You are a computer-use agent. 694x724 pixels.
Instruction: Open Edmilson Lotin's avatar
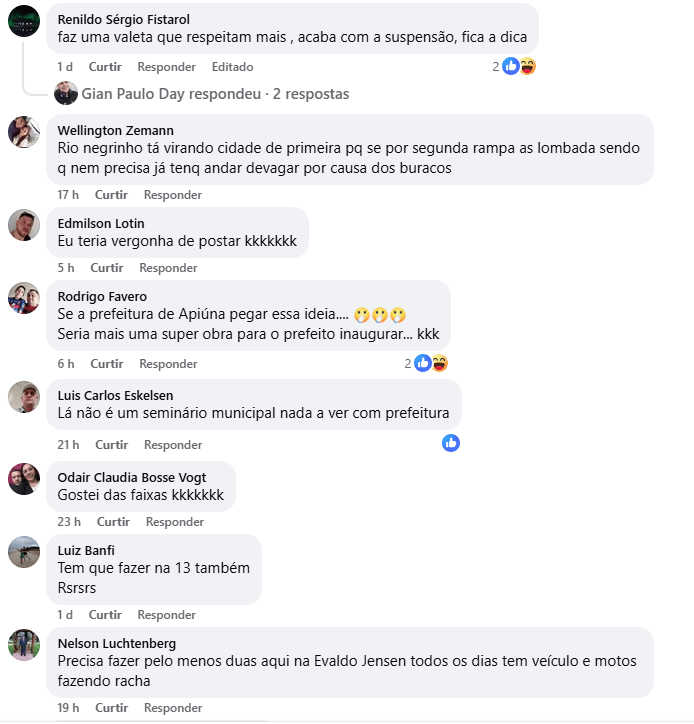24,225
